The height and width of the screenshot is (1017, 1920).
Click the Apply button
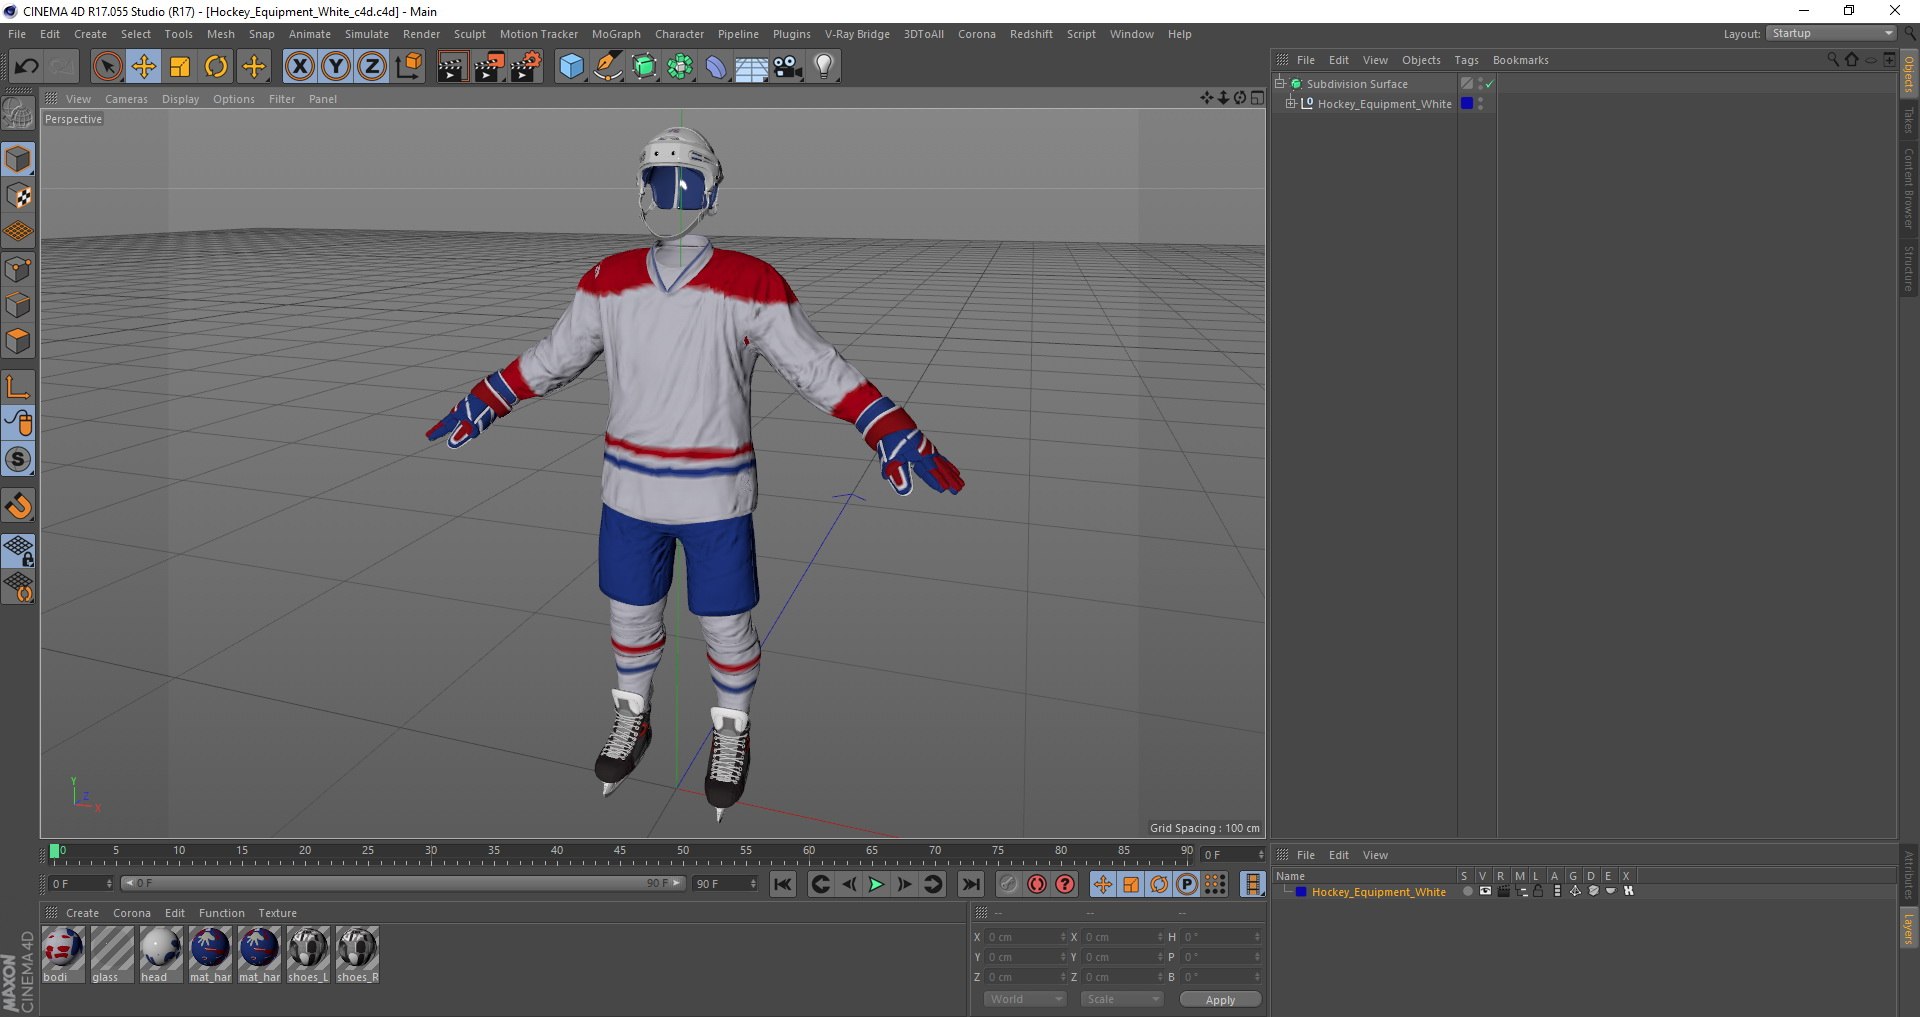pos(1220,1000)
